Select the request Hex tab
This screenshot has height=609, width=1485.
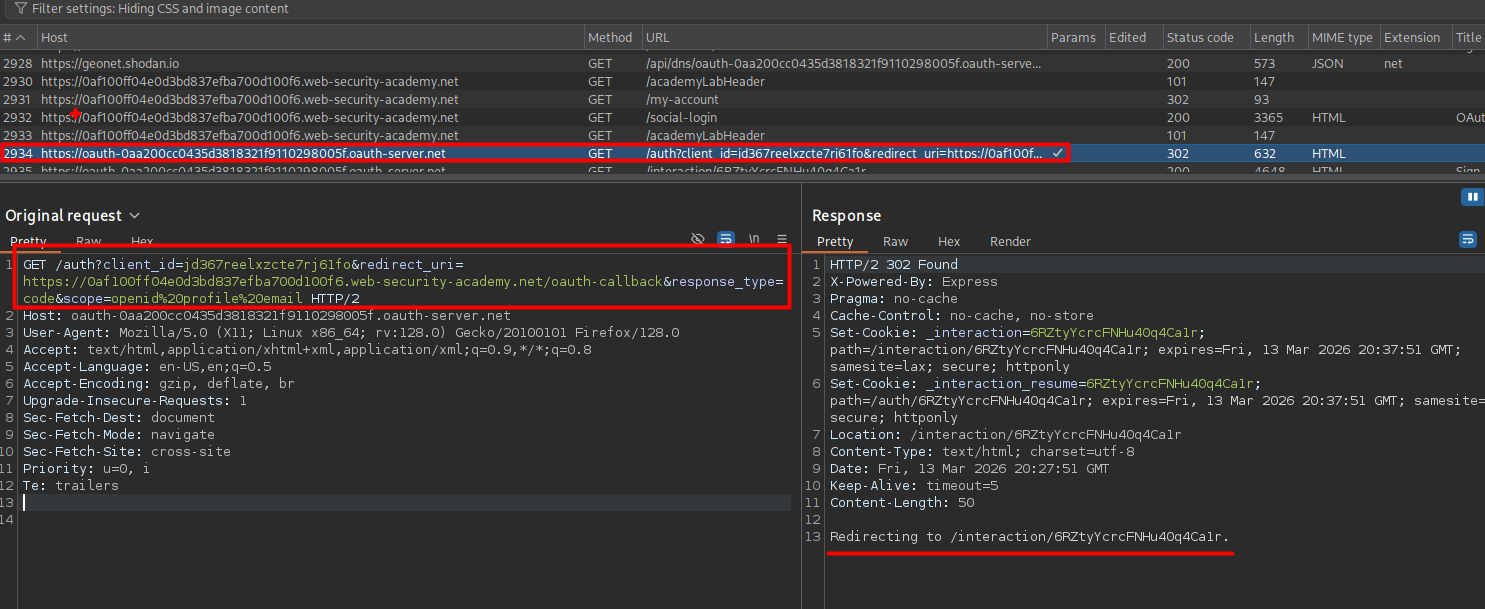coord(142,242)
